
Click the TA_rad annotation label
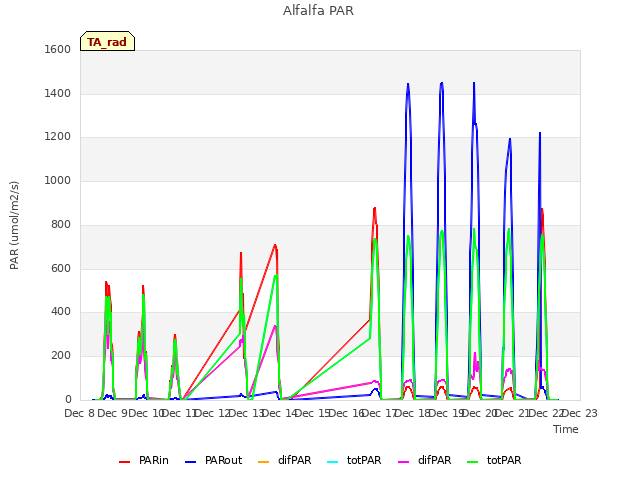(107, 42)
